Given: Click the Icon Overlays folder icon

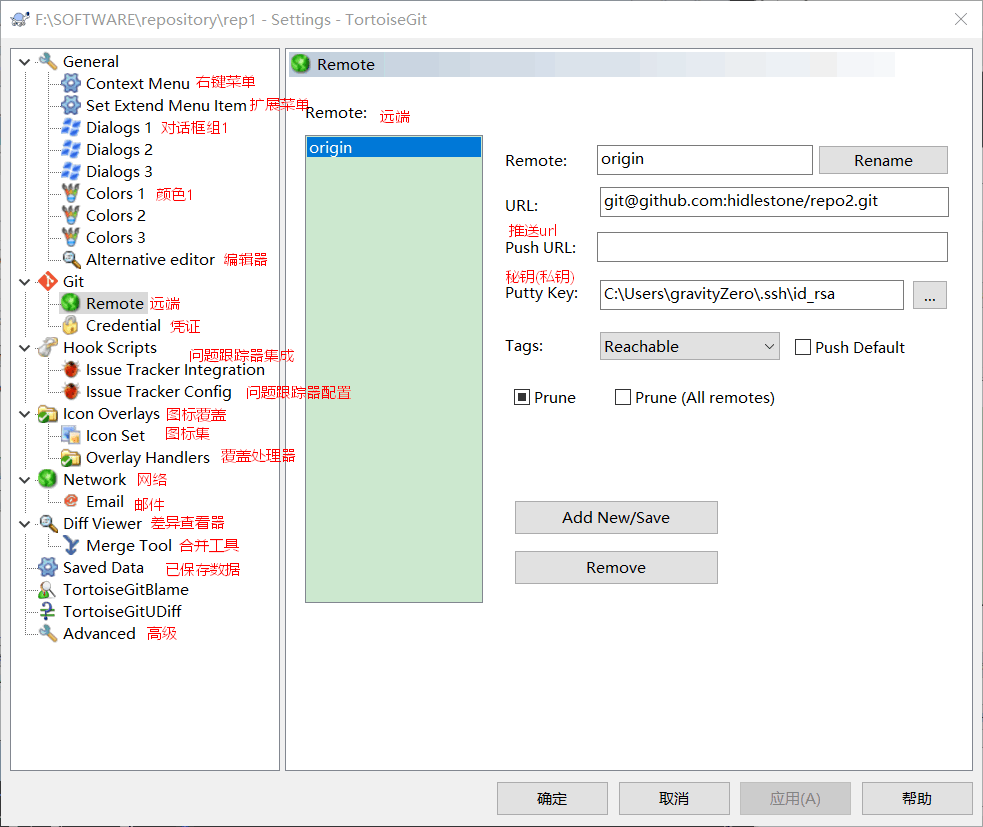Looking at the screenshot, I should [x=48, y=413].
